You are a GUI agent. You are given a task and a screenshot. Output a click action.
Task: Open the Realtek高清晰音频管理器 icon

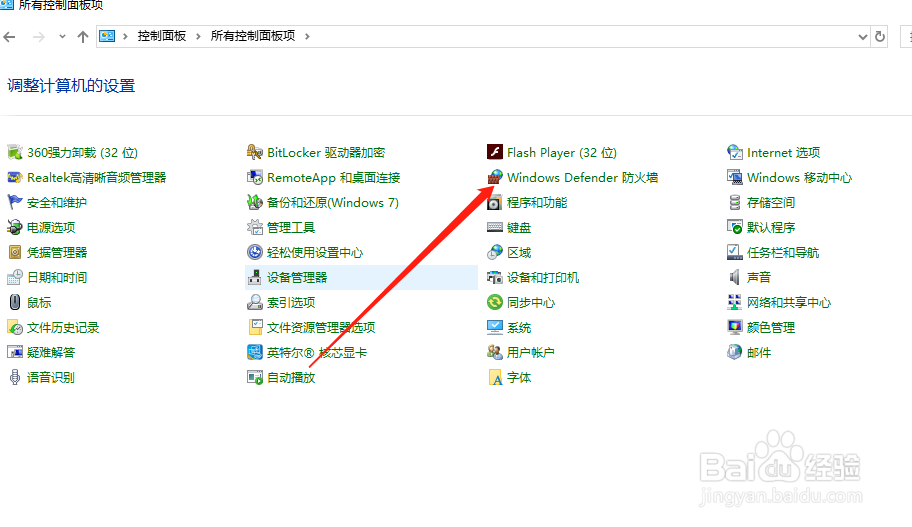pos(15,177)
